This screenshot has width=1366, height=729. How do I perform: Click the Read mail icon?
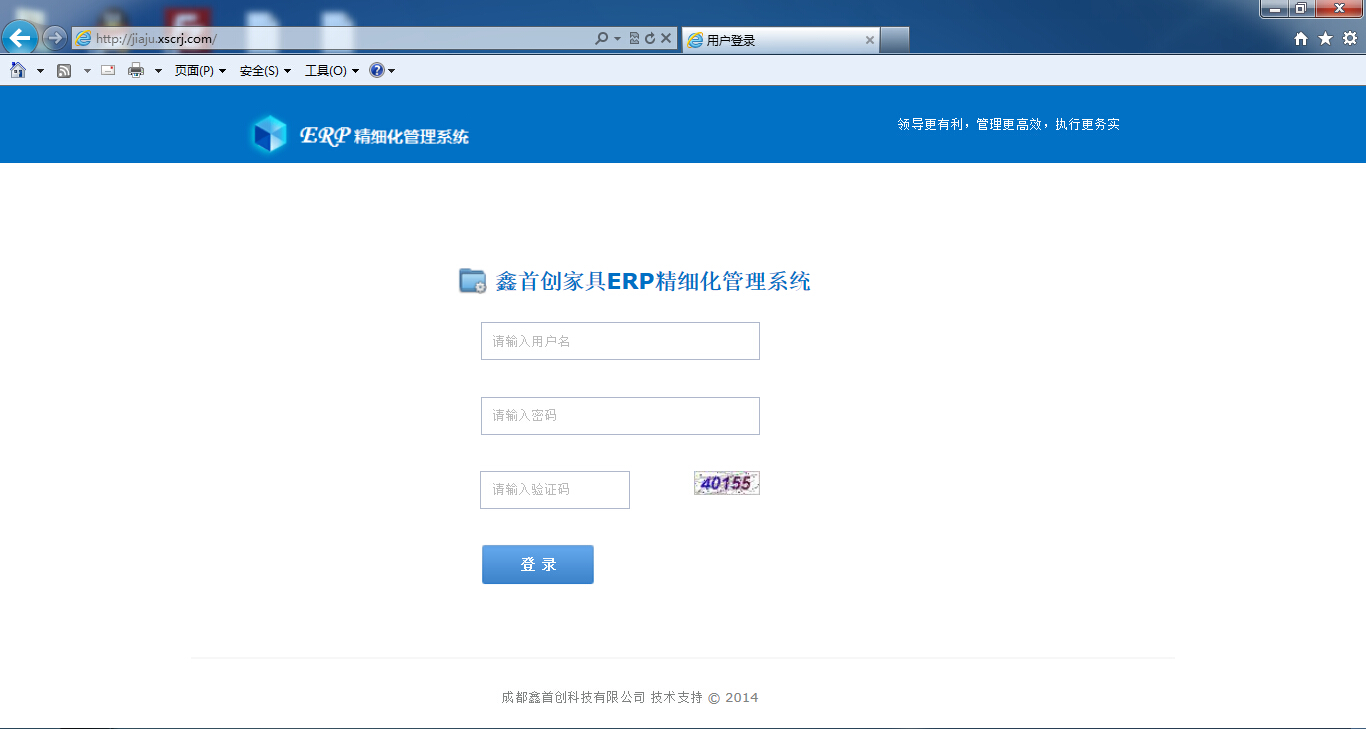click(x=108, y=70)
